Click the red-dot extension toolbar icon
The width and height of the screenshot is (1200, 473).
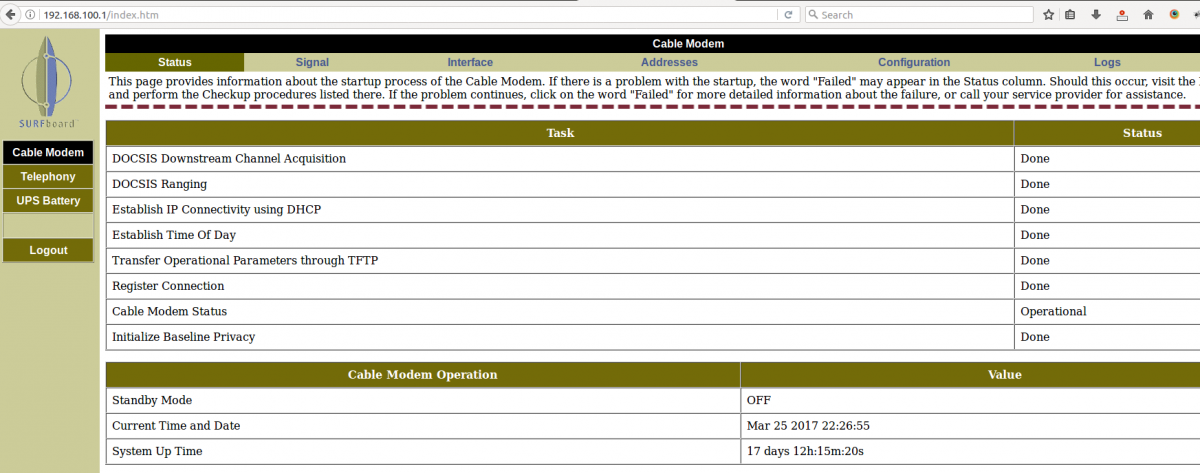click(1122, 15)
